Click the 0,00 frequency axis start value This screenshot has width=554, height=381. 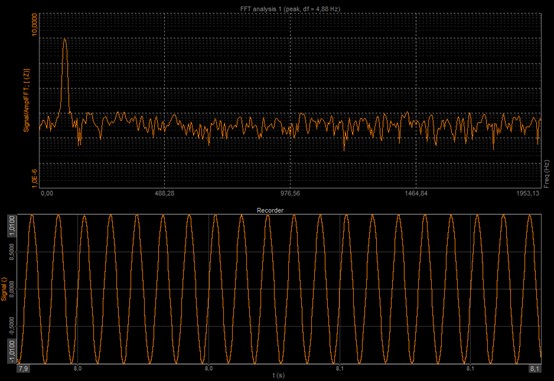pos(47,193)
